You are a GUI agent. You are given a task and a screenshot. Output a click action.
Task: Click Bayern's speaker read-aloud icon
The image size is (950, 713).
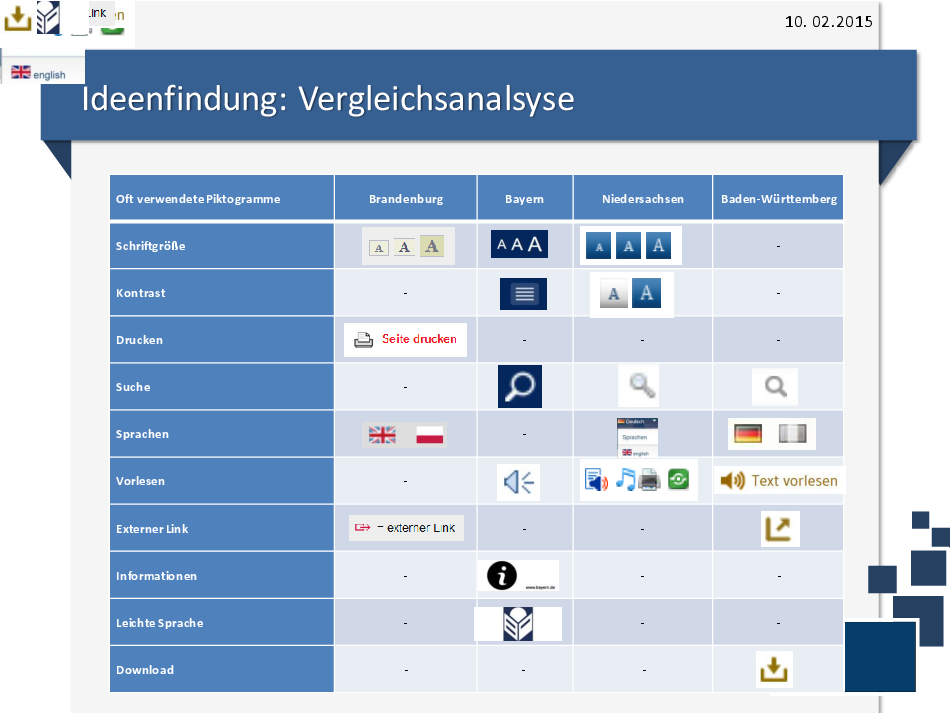coord(519,482)
